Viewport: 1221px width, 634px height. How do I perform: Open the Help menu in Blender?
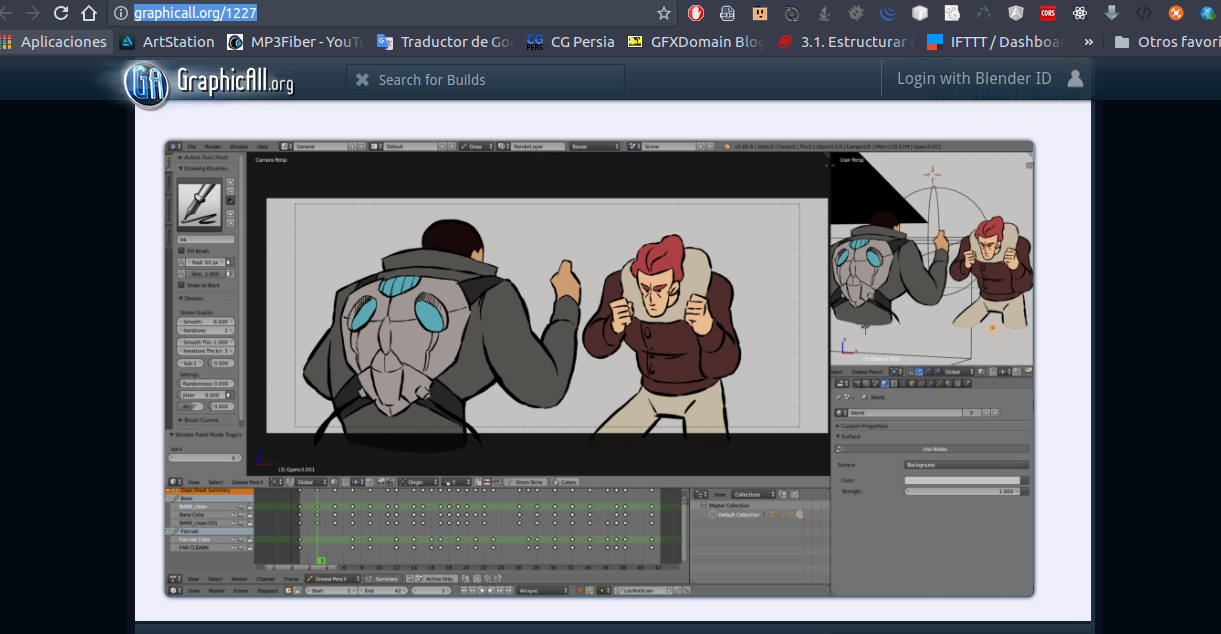coord(263,147)
